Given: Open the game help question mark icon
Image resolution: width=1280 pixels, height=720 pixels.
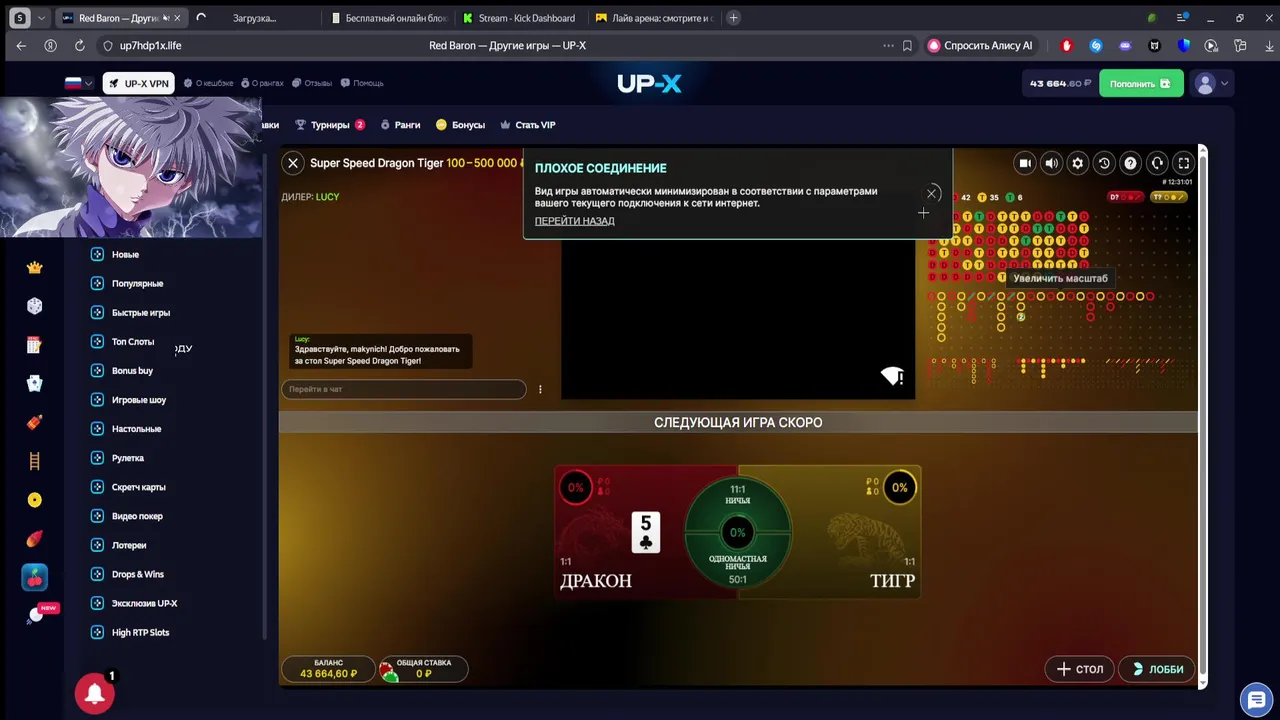Looking at the screenshot, I should click(1130, 163).
